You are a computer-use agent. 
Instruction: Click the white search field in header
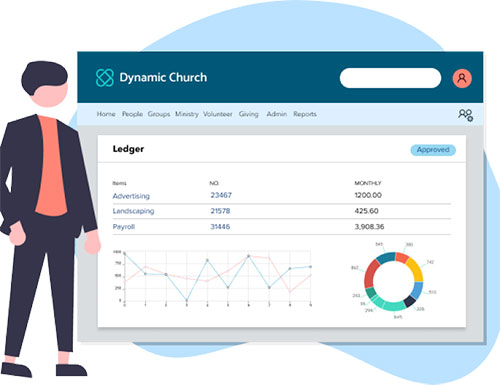point(390,78)
